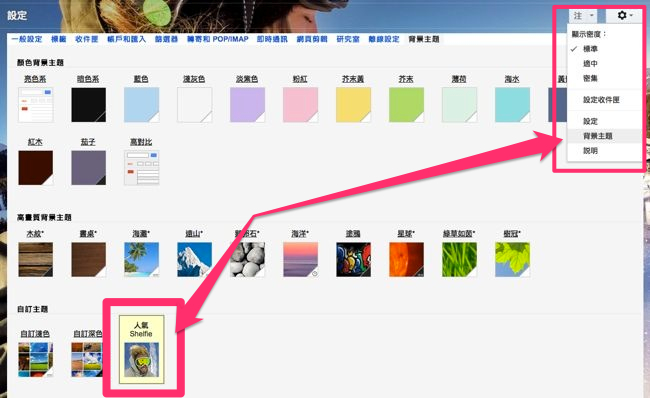
Task: Pick the 淺灰色 light gray swatch
Action: tap(194, 104)
